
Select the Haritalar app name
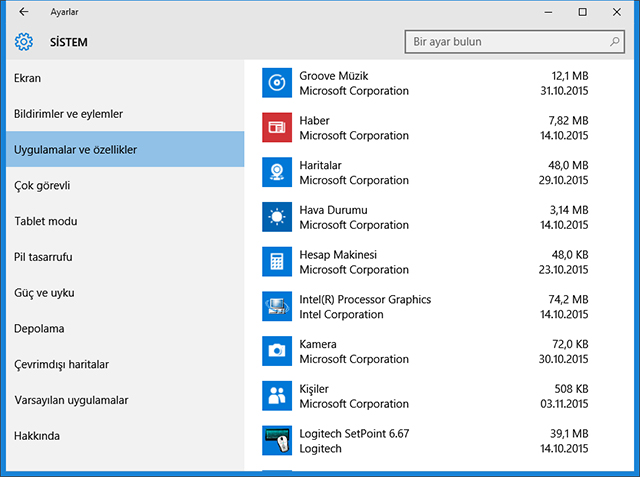320,165
